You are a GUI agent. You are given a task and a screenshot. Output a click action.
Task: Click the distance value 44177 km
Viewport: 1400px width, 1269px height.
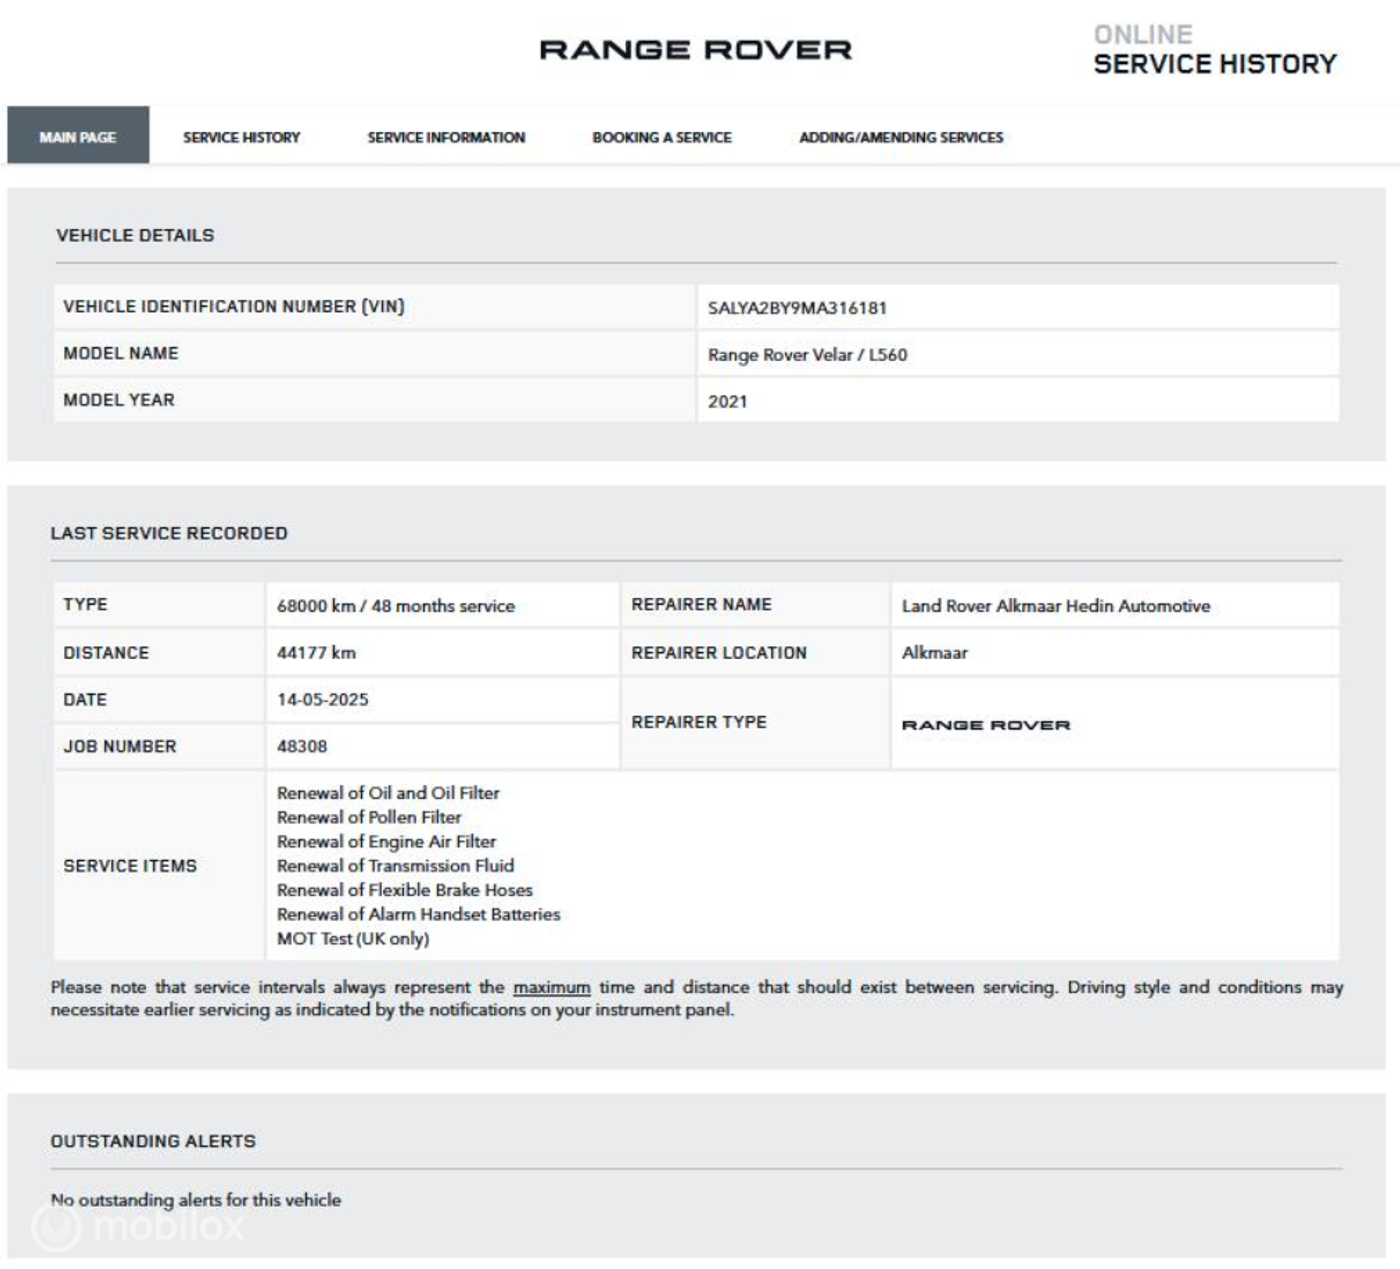click(x=316, y=653)
